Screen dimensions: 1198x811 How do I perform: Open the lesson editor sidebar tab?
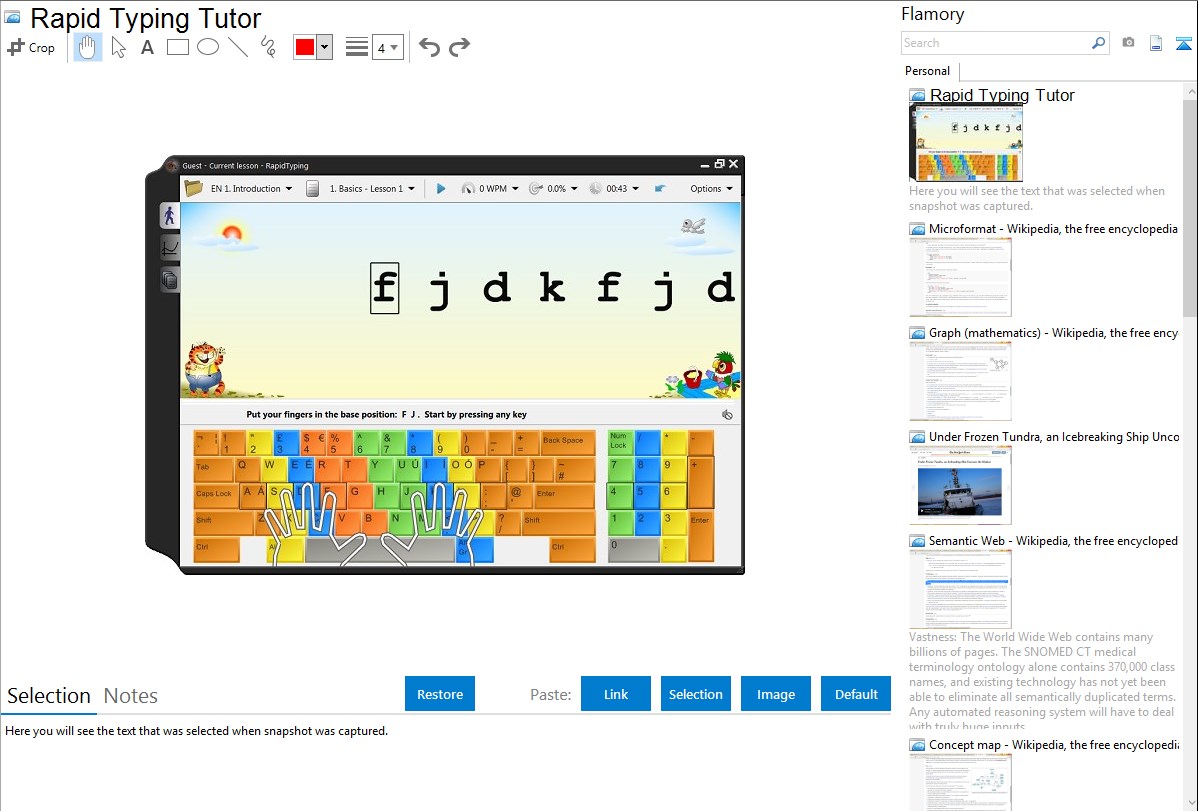point(170,281)
